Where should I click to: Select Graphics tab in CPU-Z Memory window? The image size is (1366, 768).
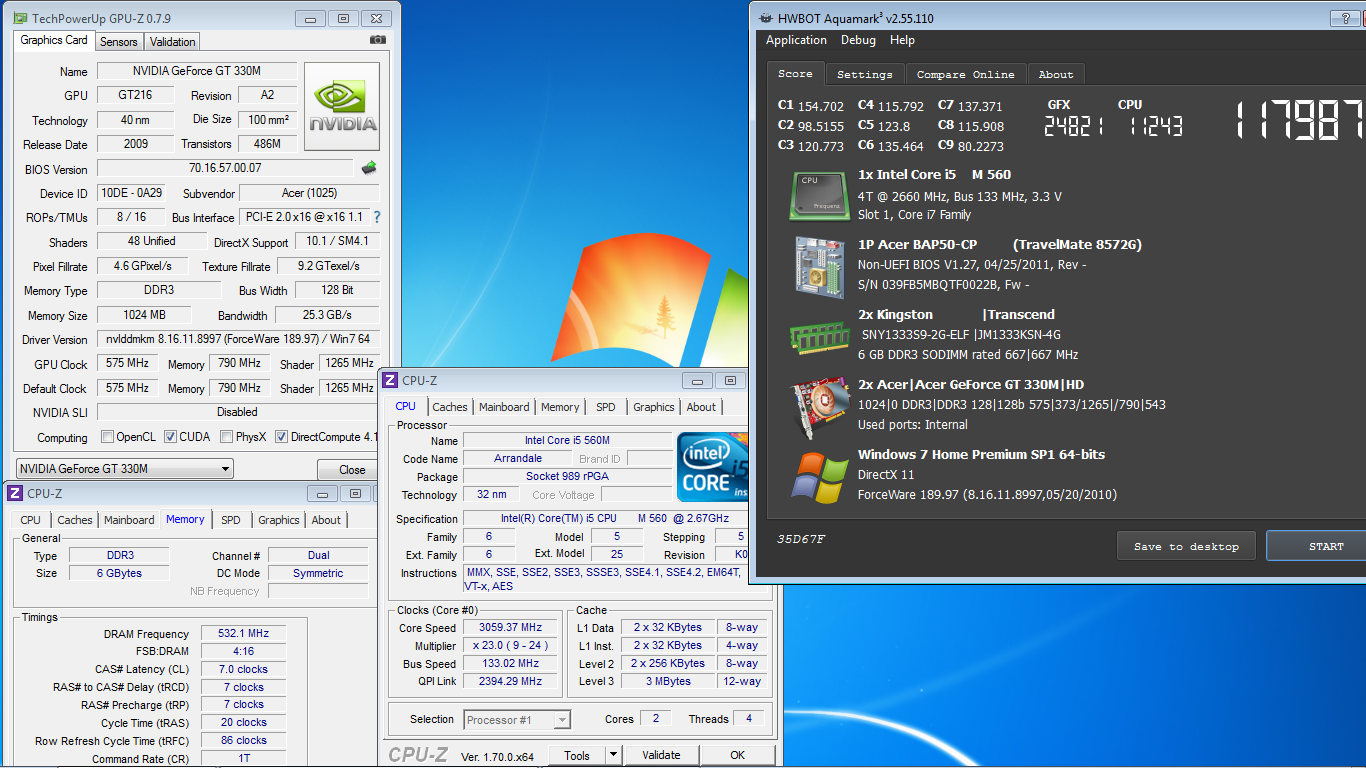[x=279, y=520]
